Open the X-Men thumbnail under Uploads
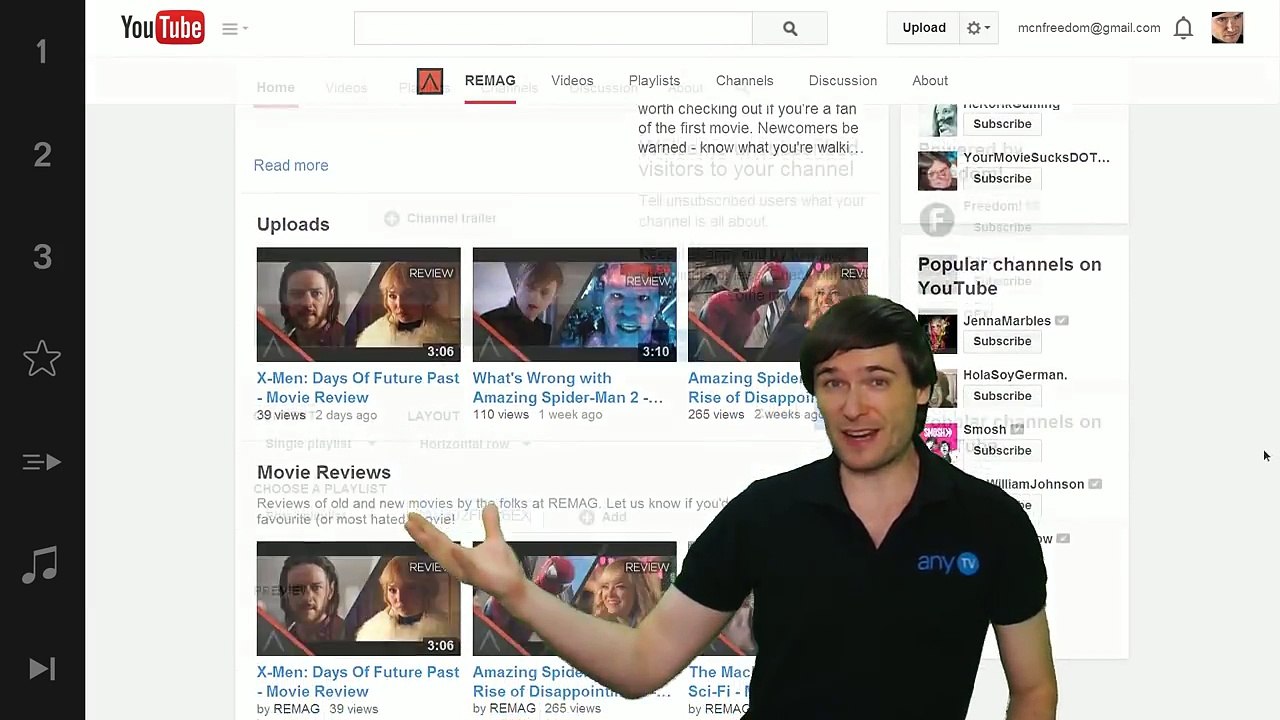 pos(359,305)
